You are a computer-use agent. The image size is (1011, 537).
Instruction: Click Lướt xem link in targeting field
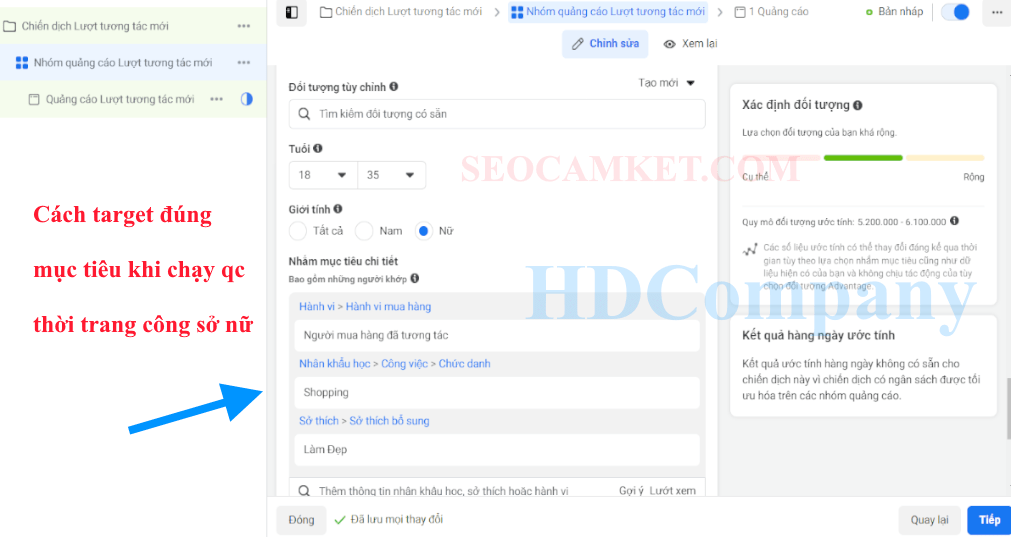point(672,491)
